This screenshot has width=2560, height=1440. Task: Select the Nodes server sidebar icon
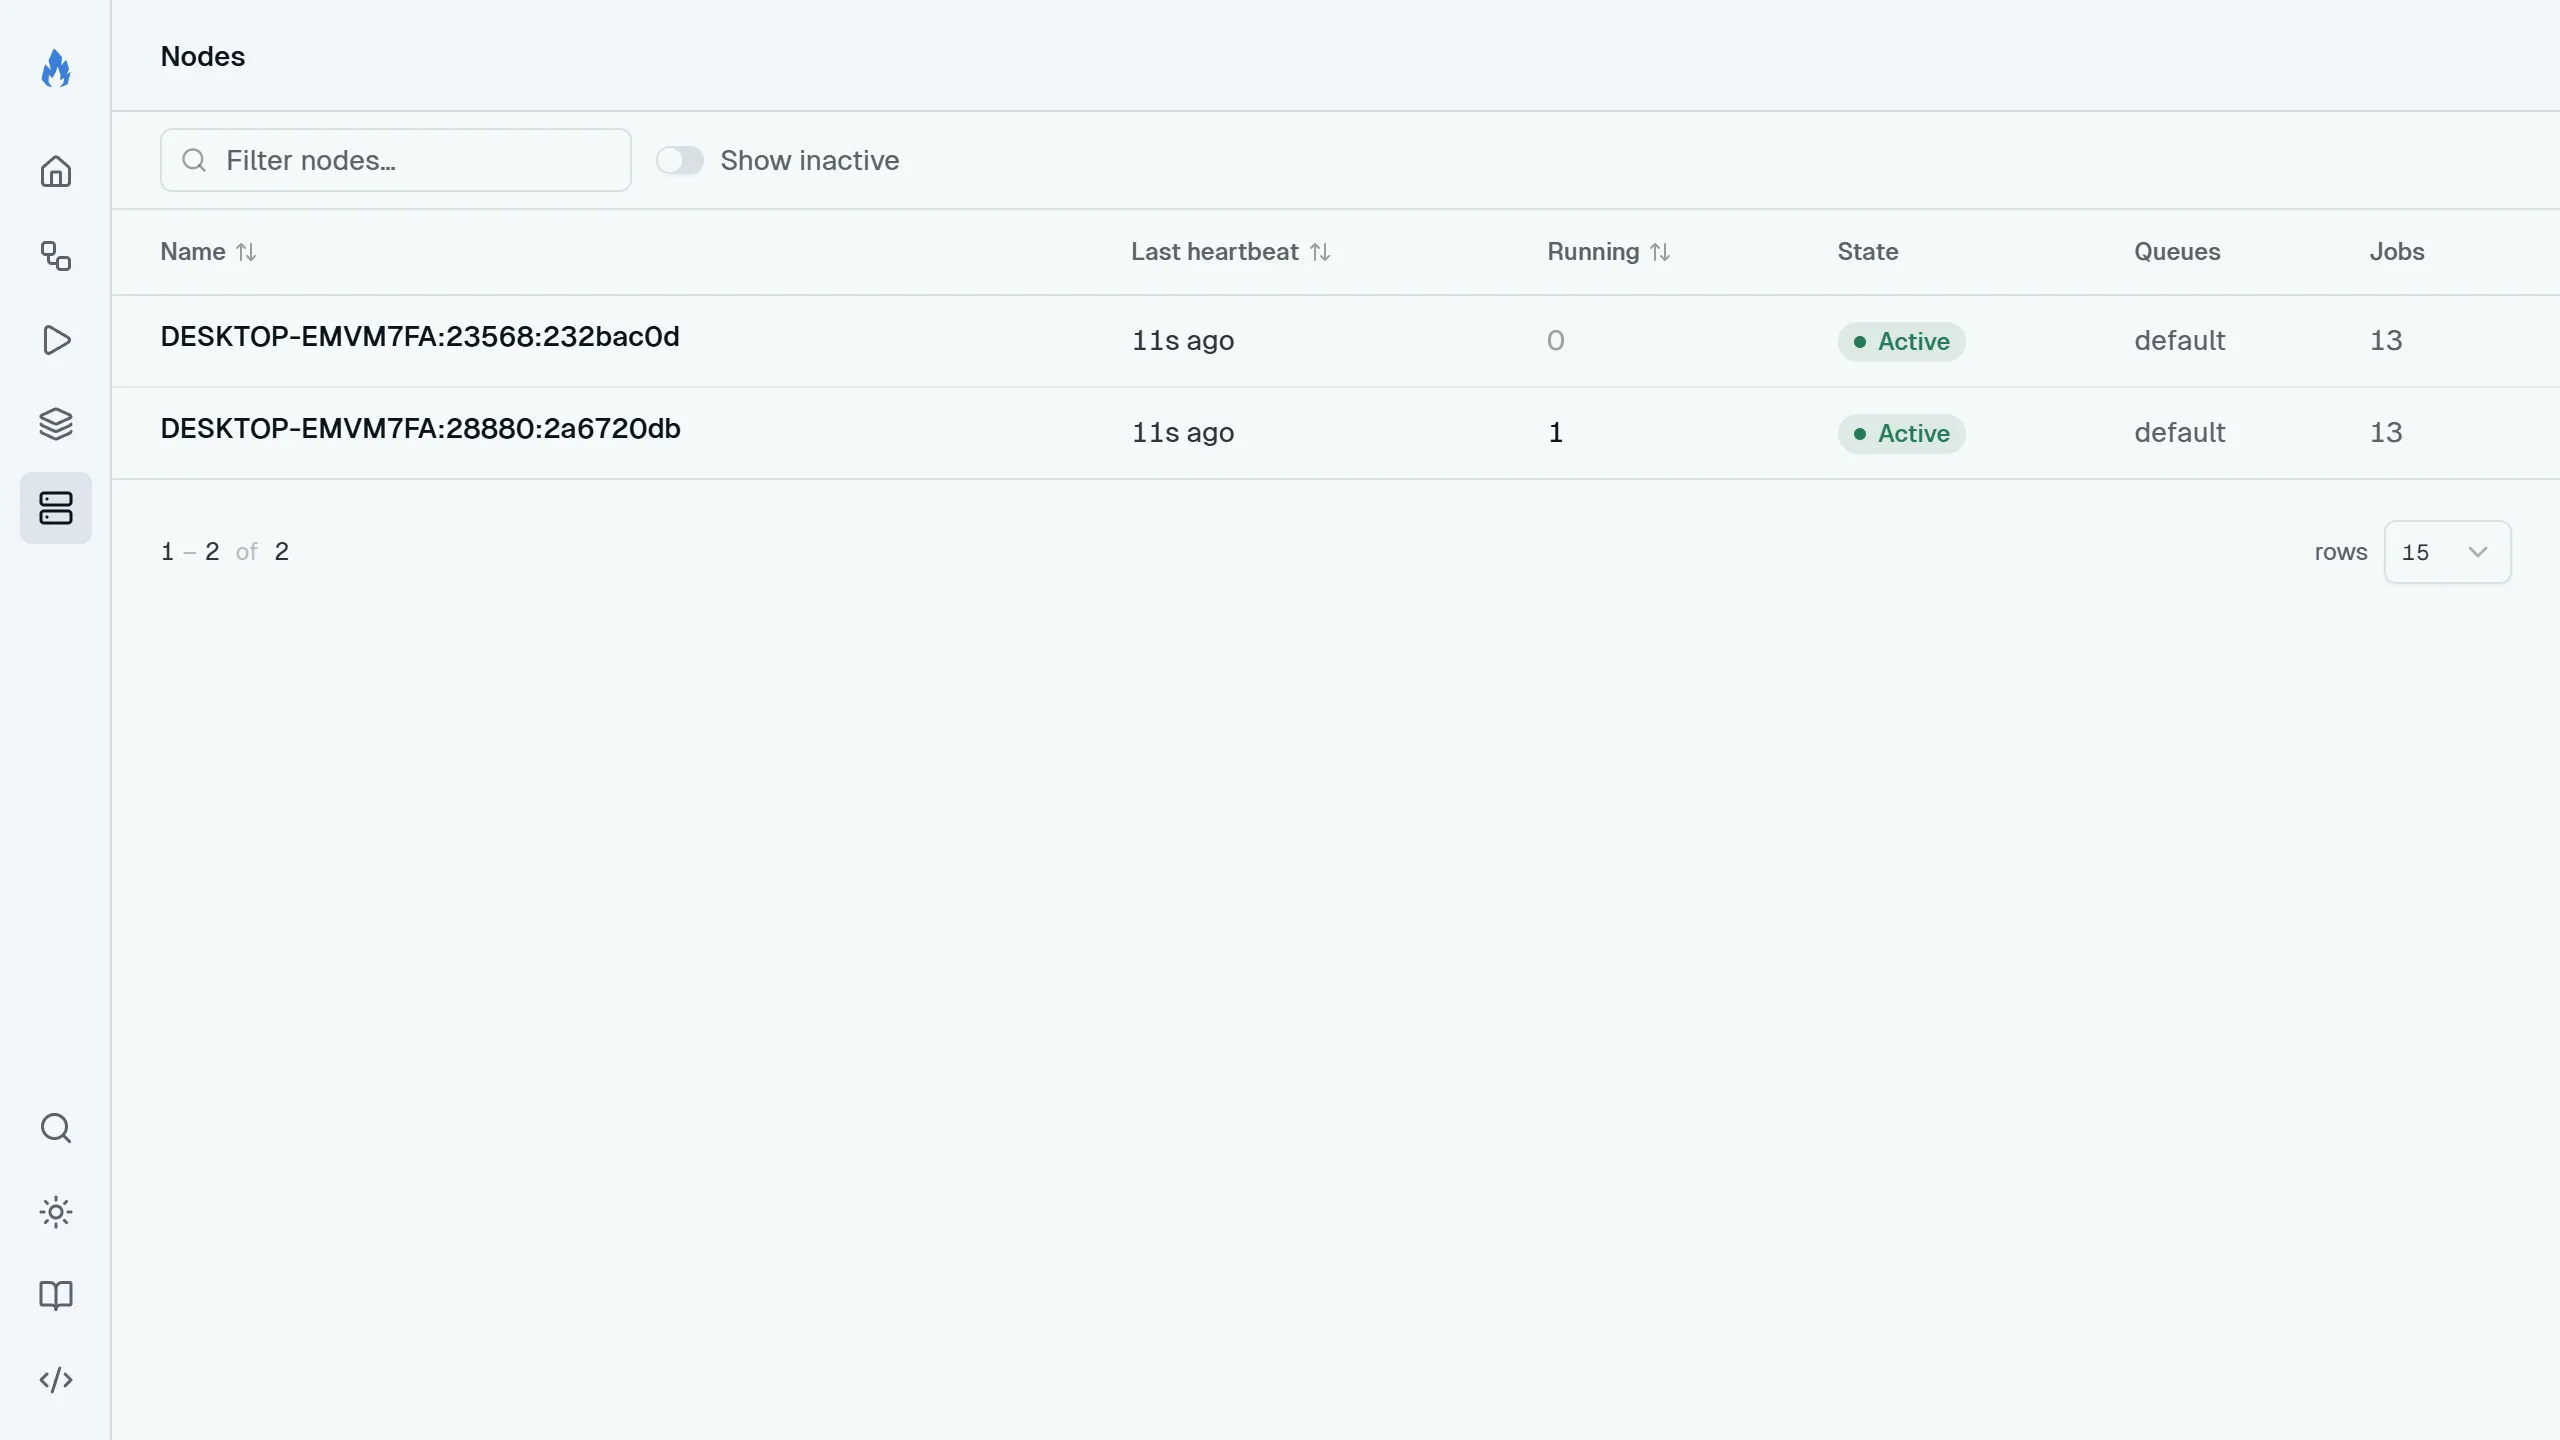(x=56, y=508)
